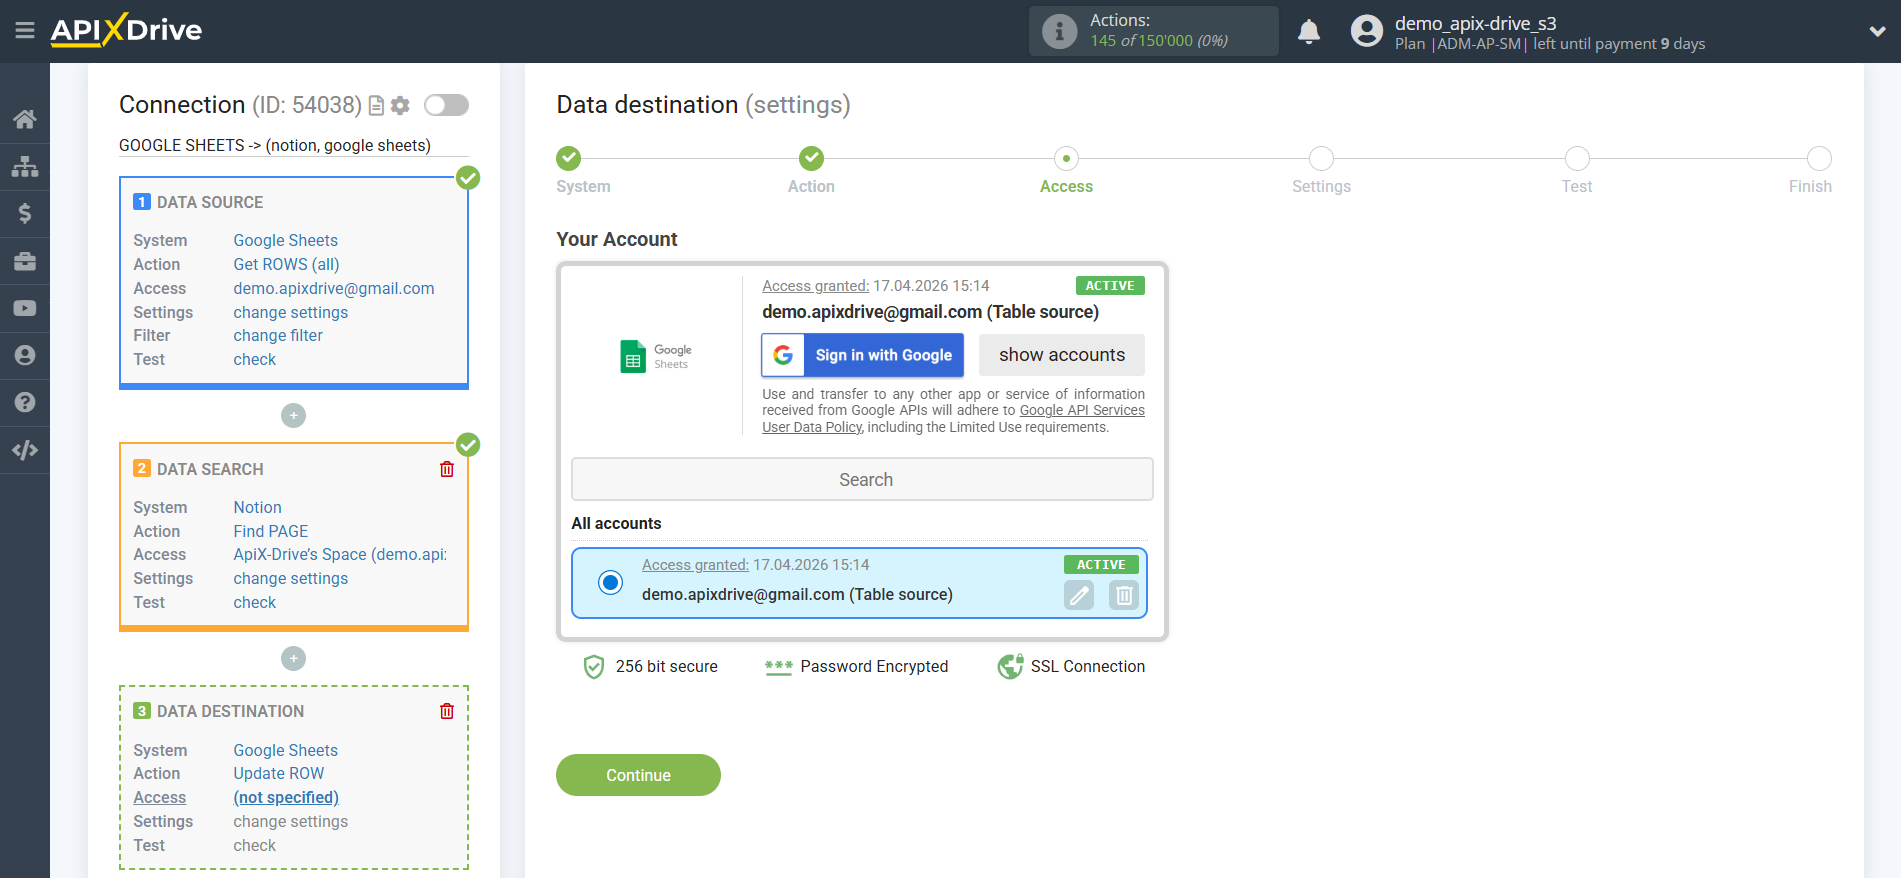Open connections sitemap icon in sidebar
Screen dimensions: 1901x878
(x=25, y=166)
